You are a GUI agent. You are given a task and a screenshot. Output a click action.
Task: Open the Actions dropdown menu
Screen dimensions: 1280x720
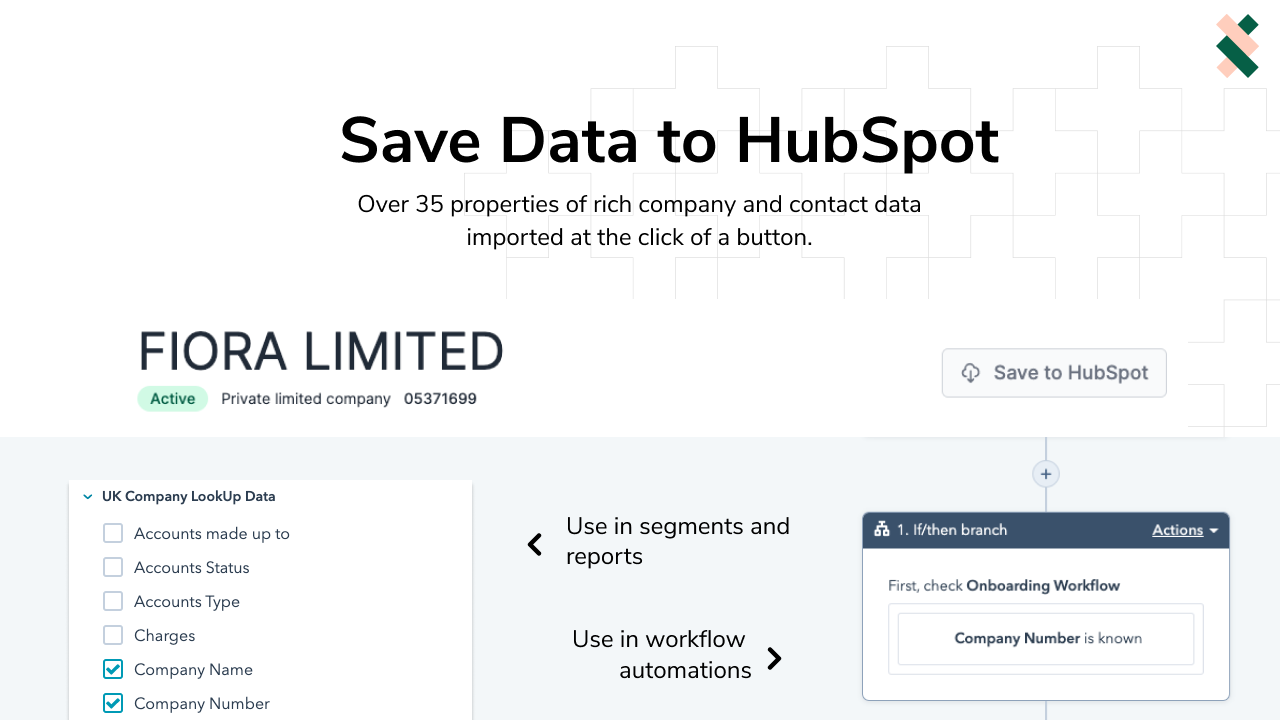click(1185, 530)
